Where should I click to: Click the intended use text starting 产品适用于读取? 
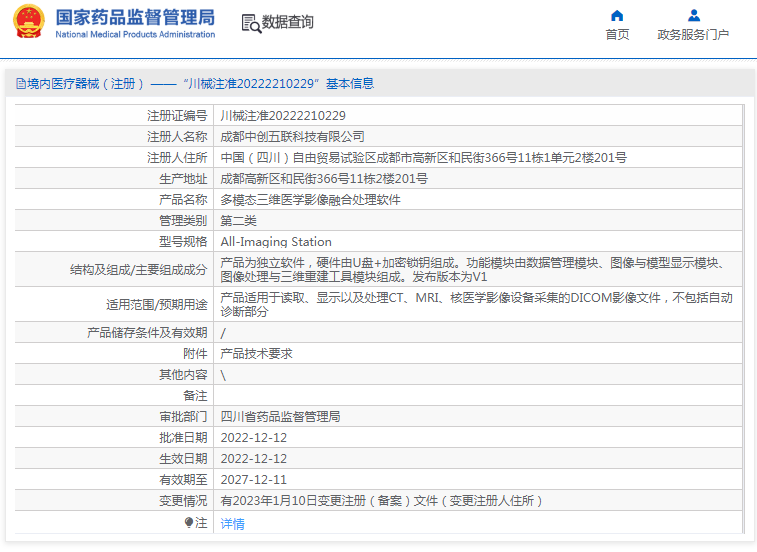pos(478,304)
